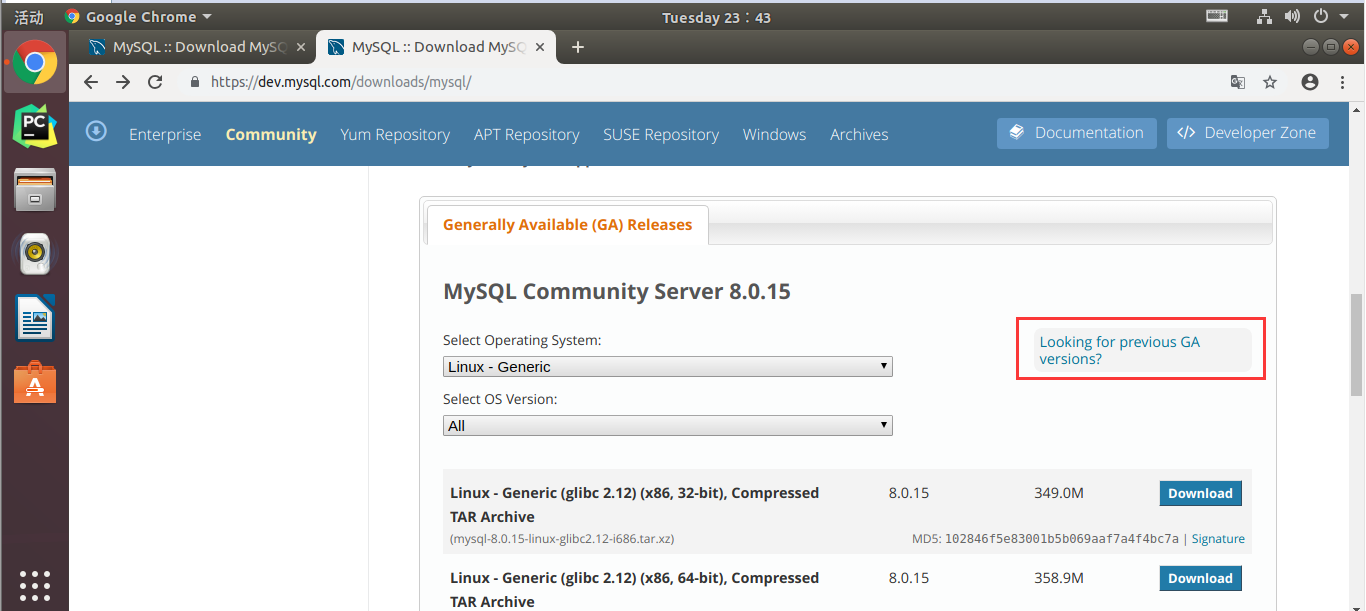Click version 8.0.15 in the 32-bit row
This screenshot has width=1366, height=611.
pyautogui.click(x=908, y=493)
